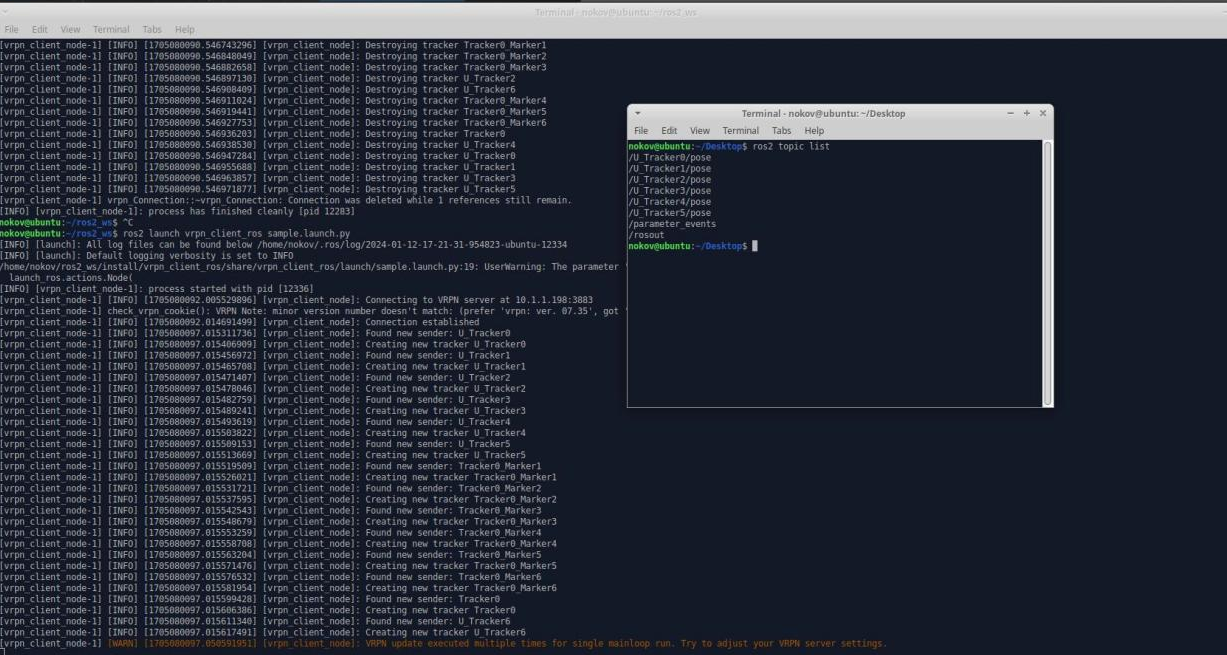Click the orange WARN 'VRPN update executed multiple times' line
1227x655 pixels.
[443, 643]
